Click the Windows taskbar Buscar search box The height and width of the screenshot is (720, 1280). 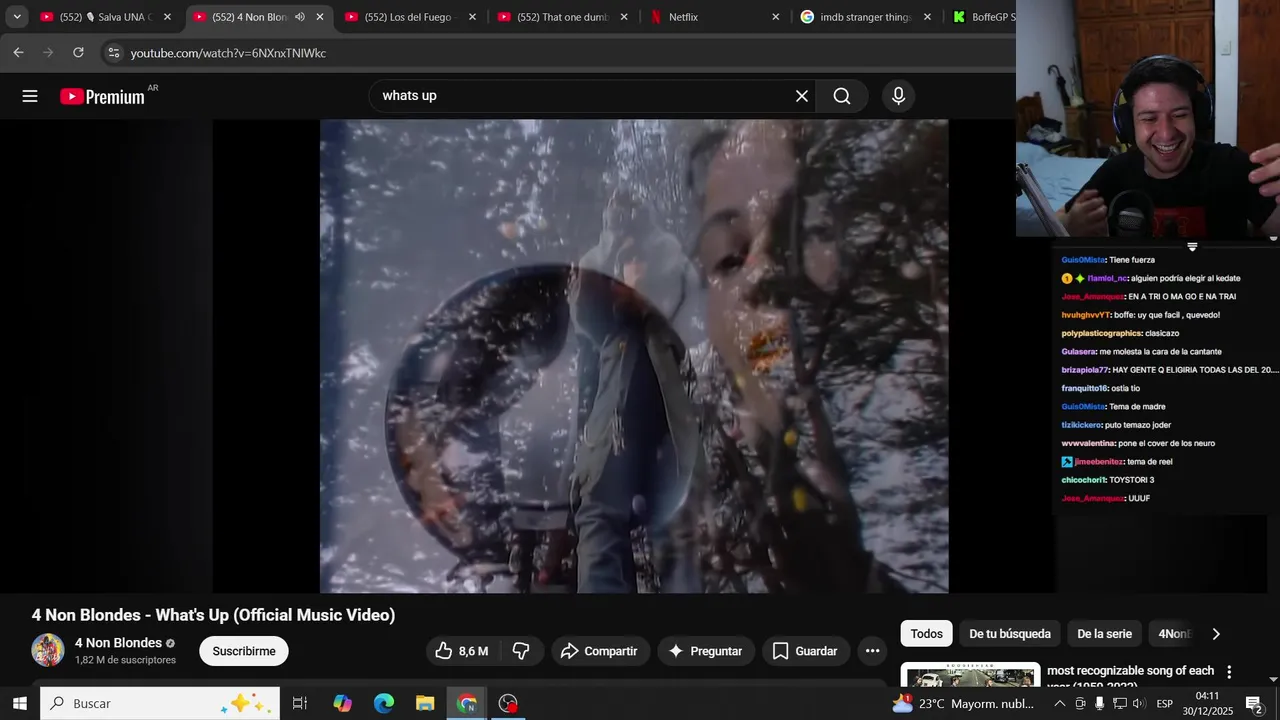[x=160, y=703]
